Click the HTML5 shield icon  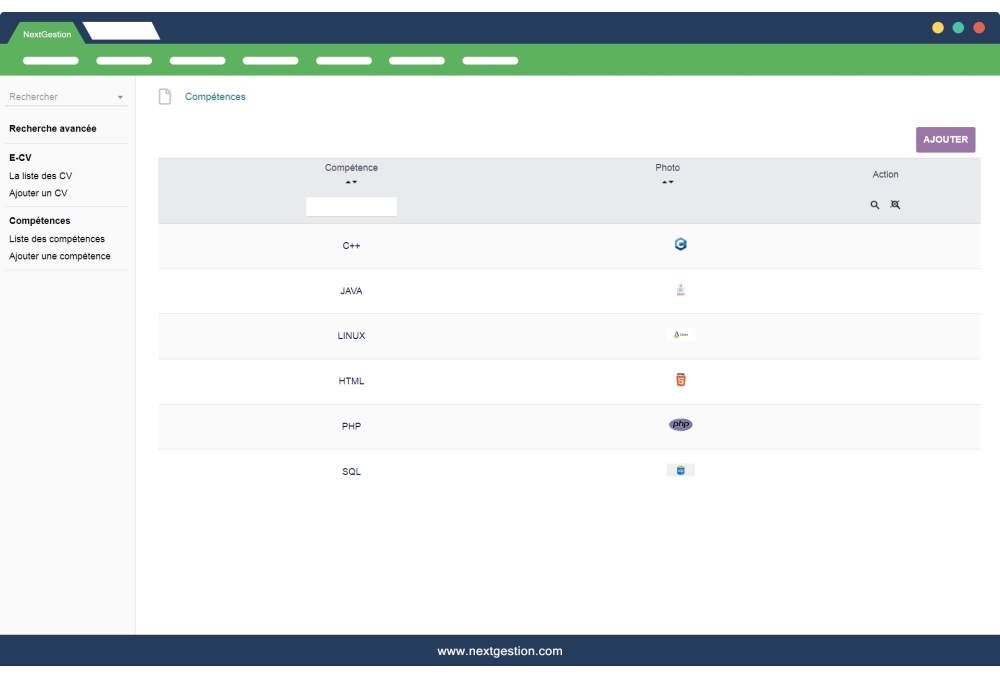679,380
